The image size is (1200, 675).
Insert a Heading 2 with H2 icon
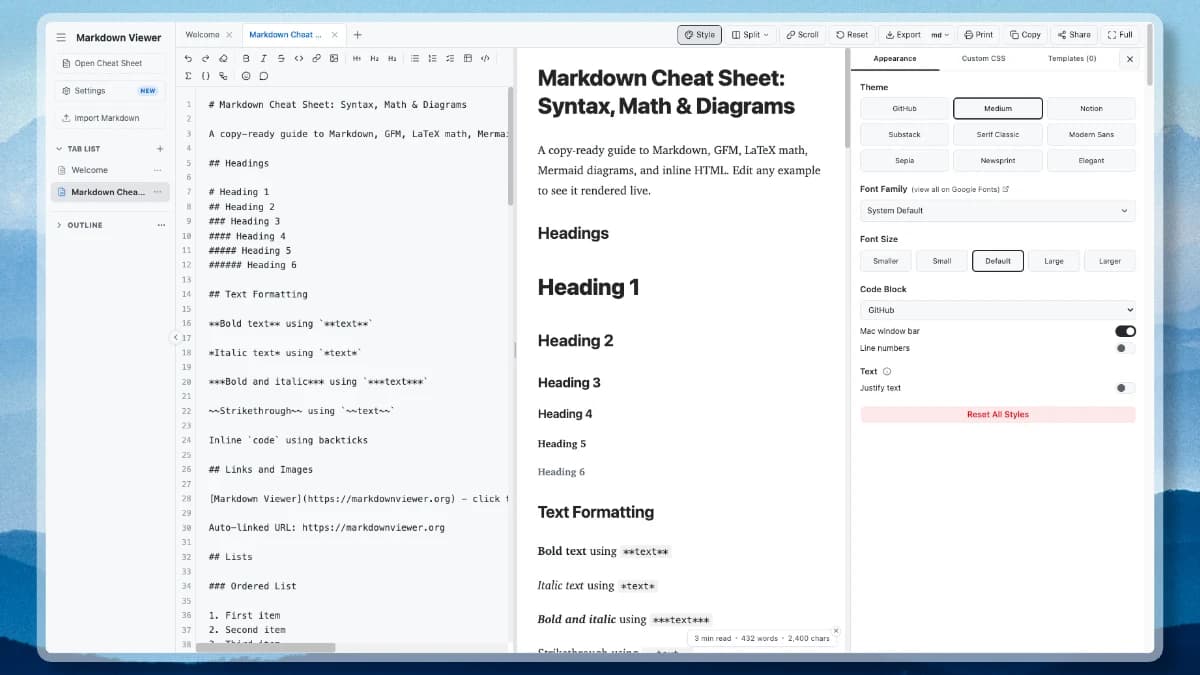click(x=375, y=58)
